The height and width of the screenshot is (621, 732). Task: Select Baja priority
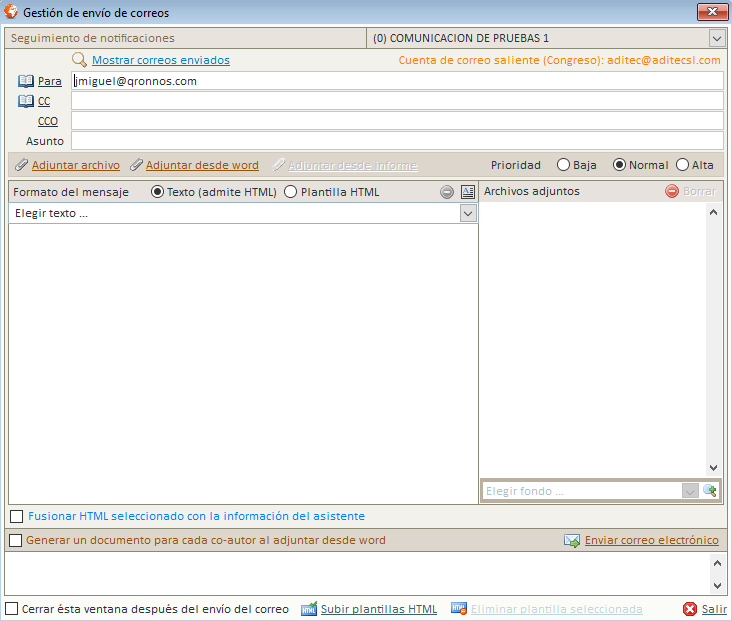(563, 165)
